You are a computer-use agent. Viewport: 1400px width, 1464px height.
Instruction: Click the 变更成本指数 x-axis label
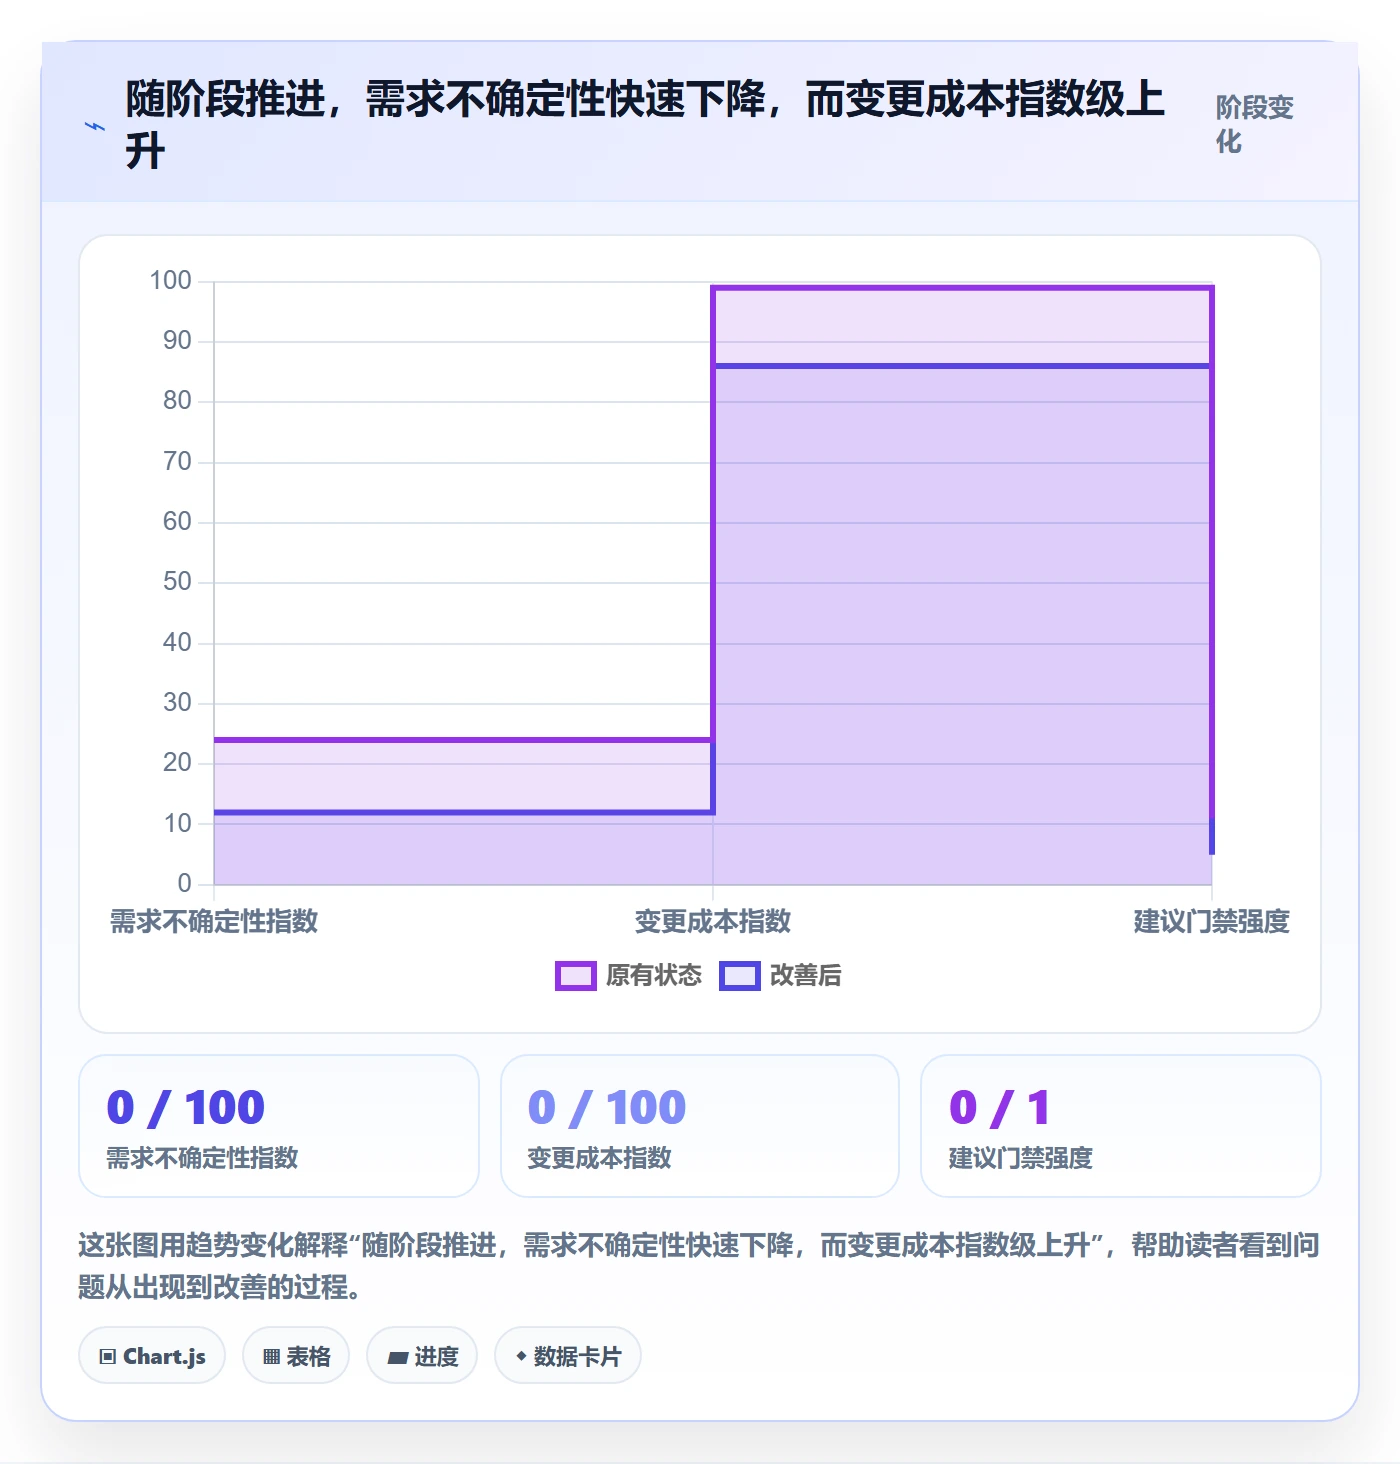(713, 921)
